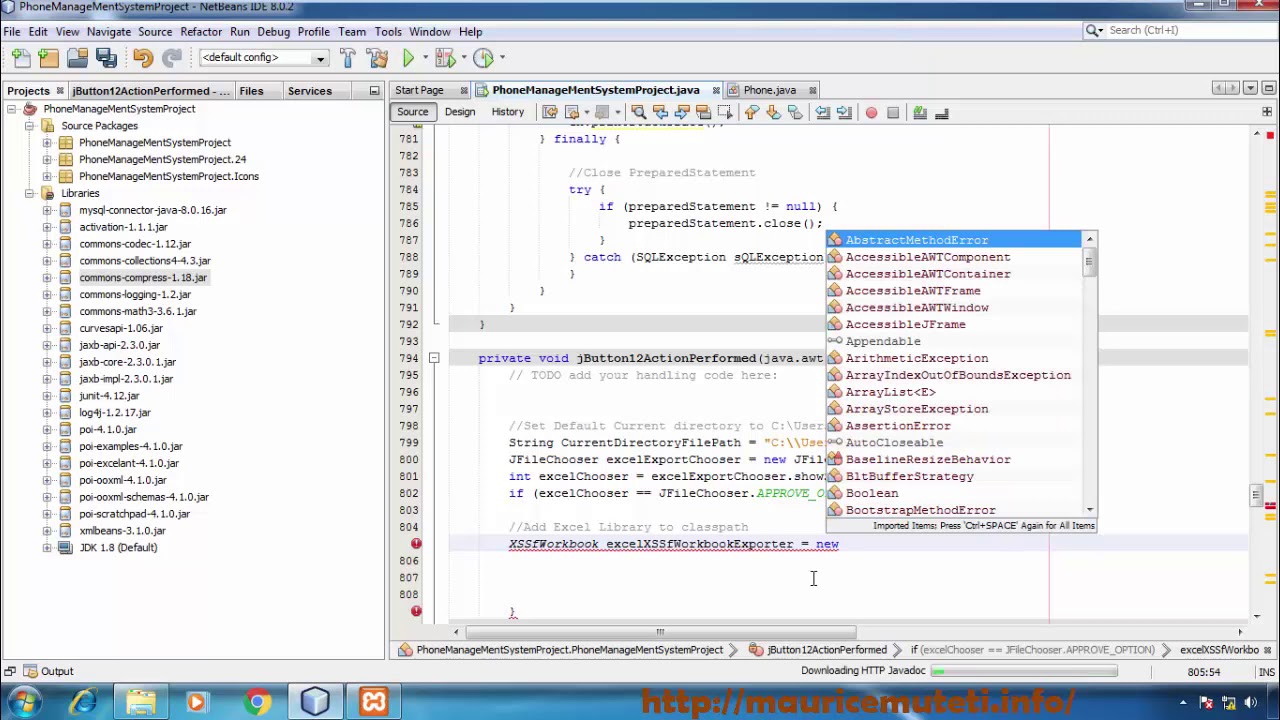Open NetBeans cube icon on taskbar
The height and width of the screenshot is (720, 1280).
(x=315, y=702)
